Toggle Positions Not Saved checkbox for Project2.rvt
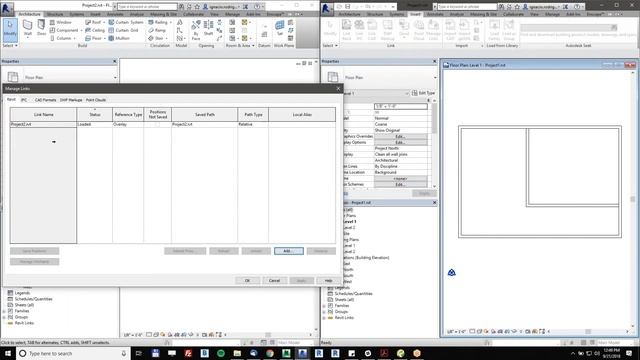Viewport: 640px width, 360px height. [x=158, y=124]
